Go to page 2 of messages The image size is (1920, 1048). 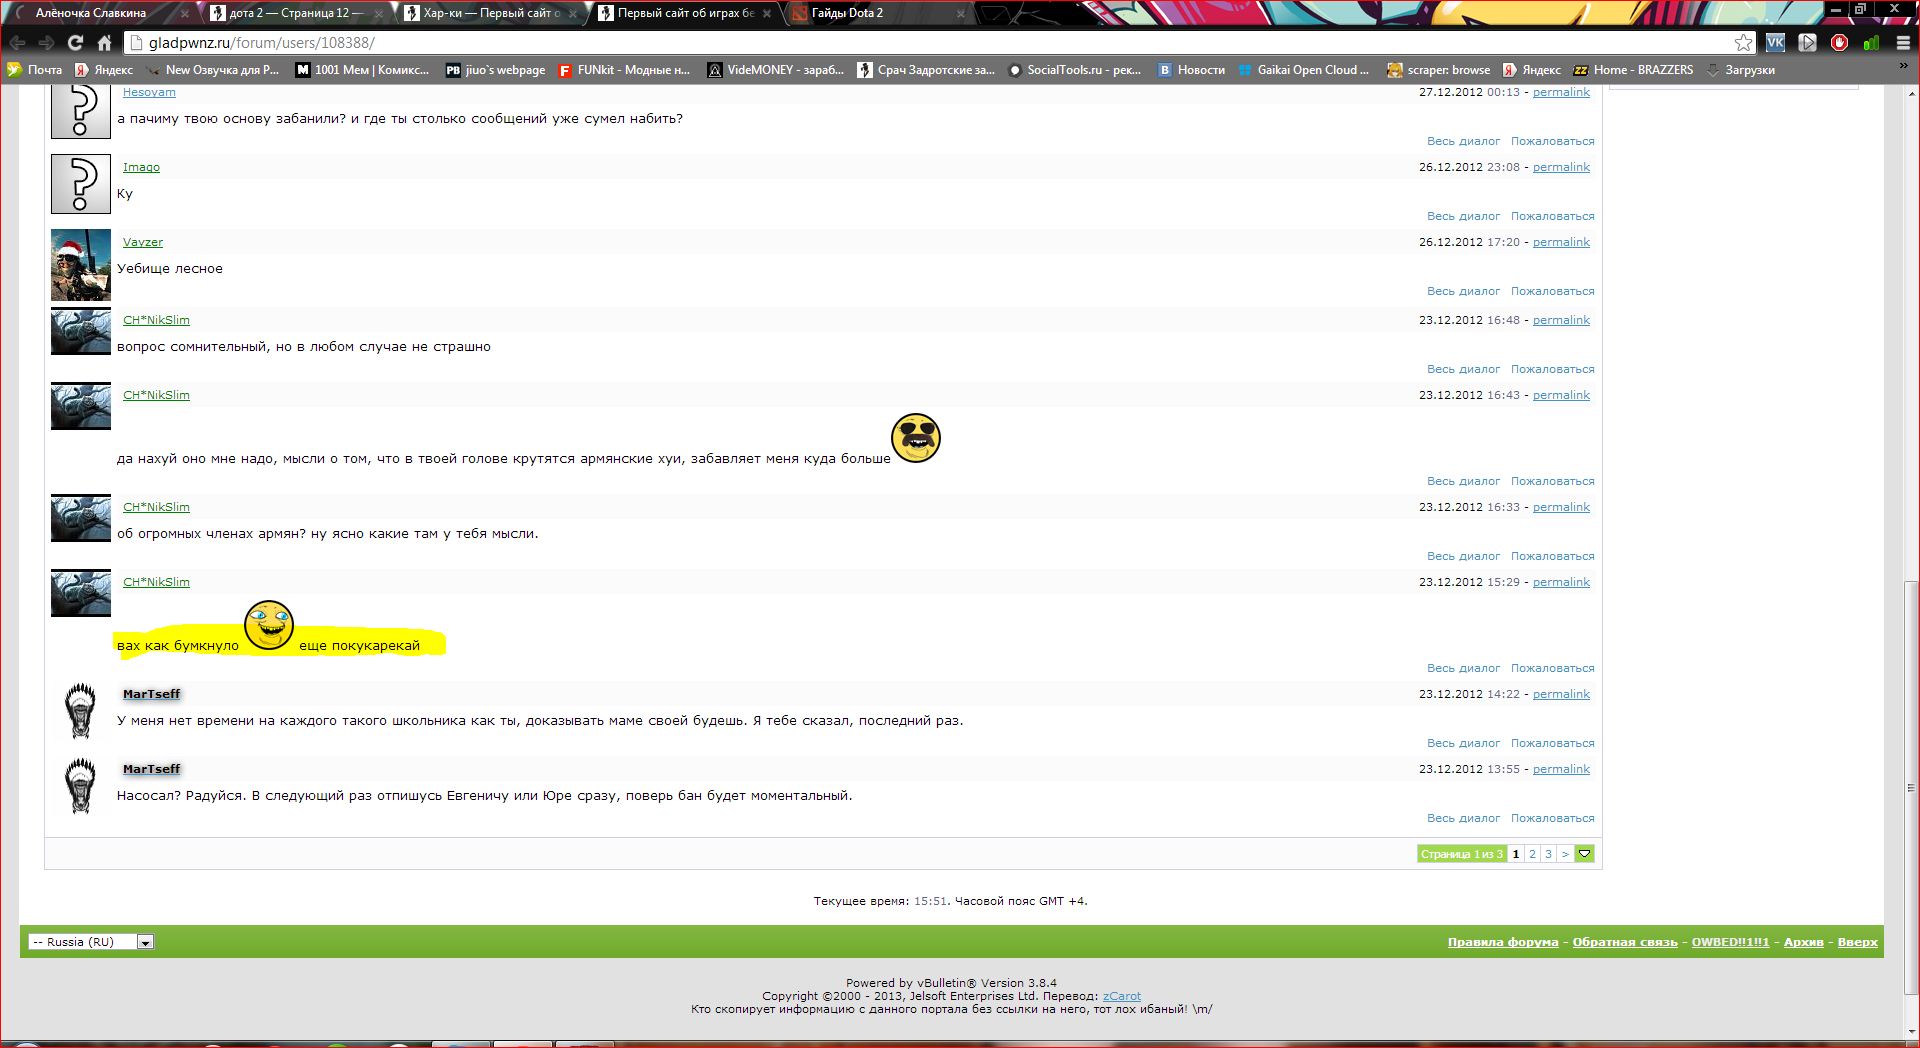pos(1532,854)
